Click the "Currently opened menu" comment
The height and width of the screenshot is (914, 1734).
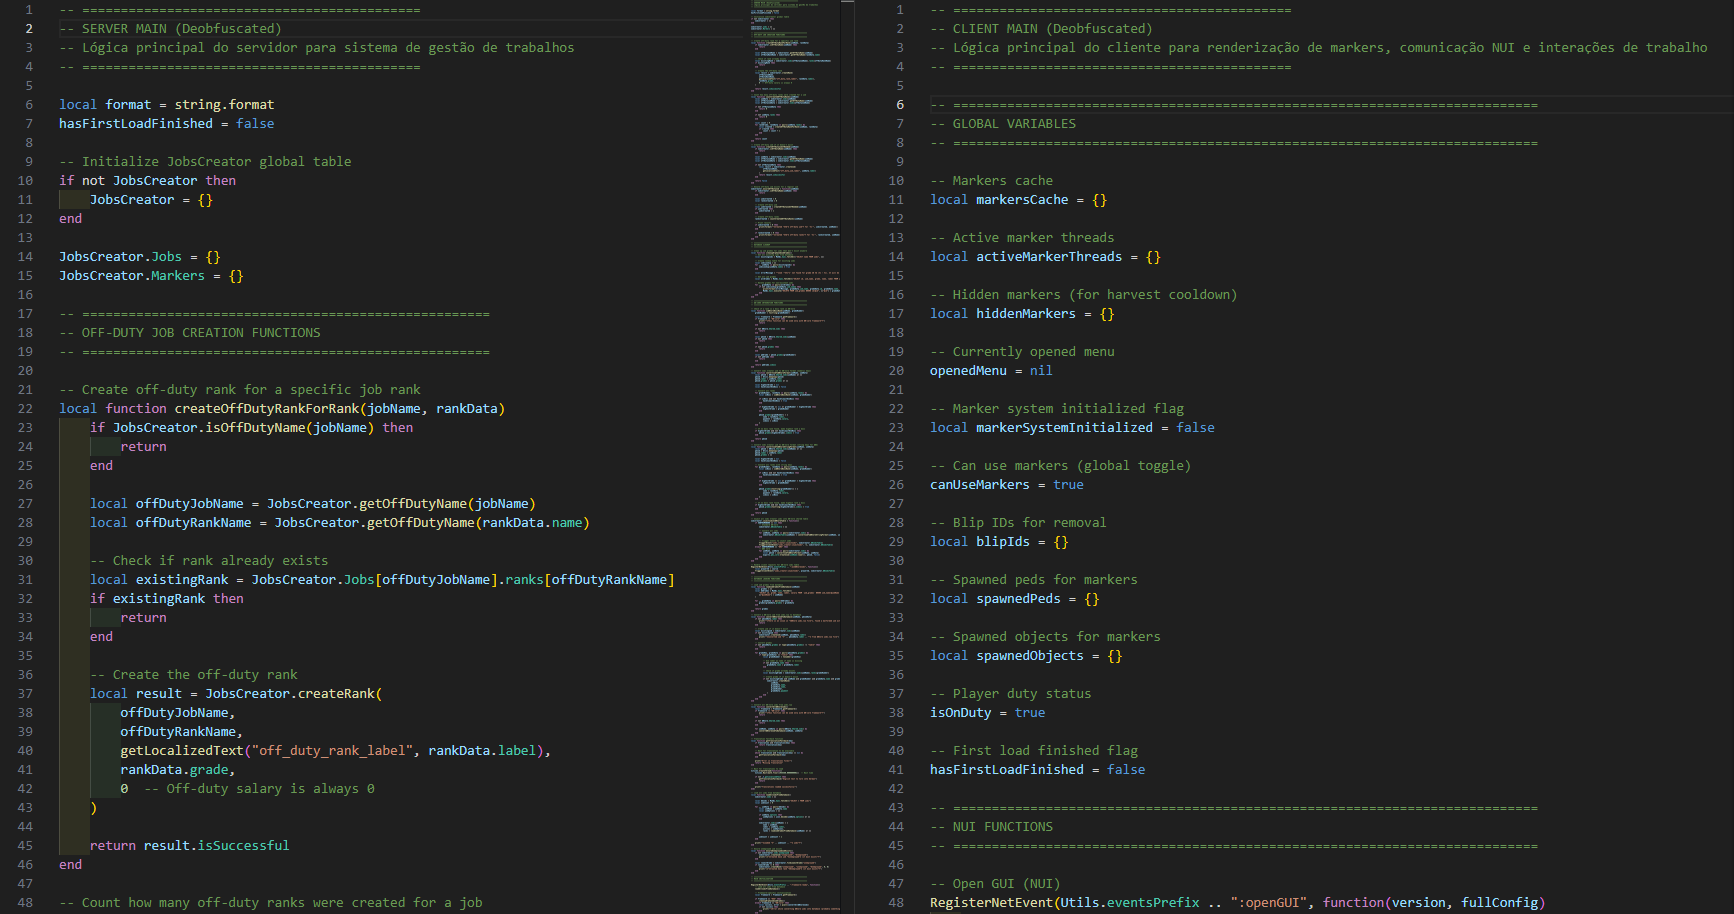[1022, 352]
